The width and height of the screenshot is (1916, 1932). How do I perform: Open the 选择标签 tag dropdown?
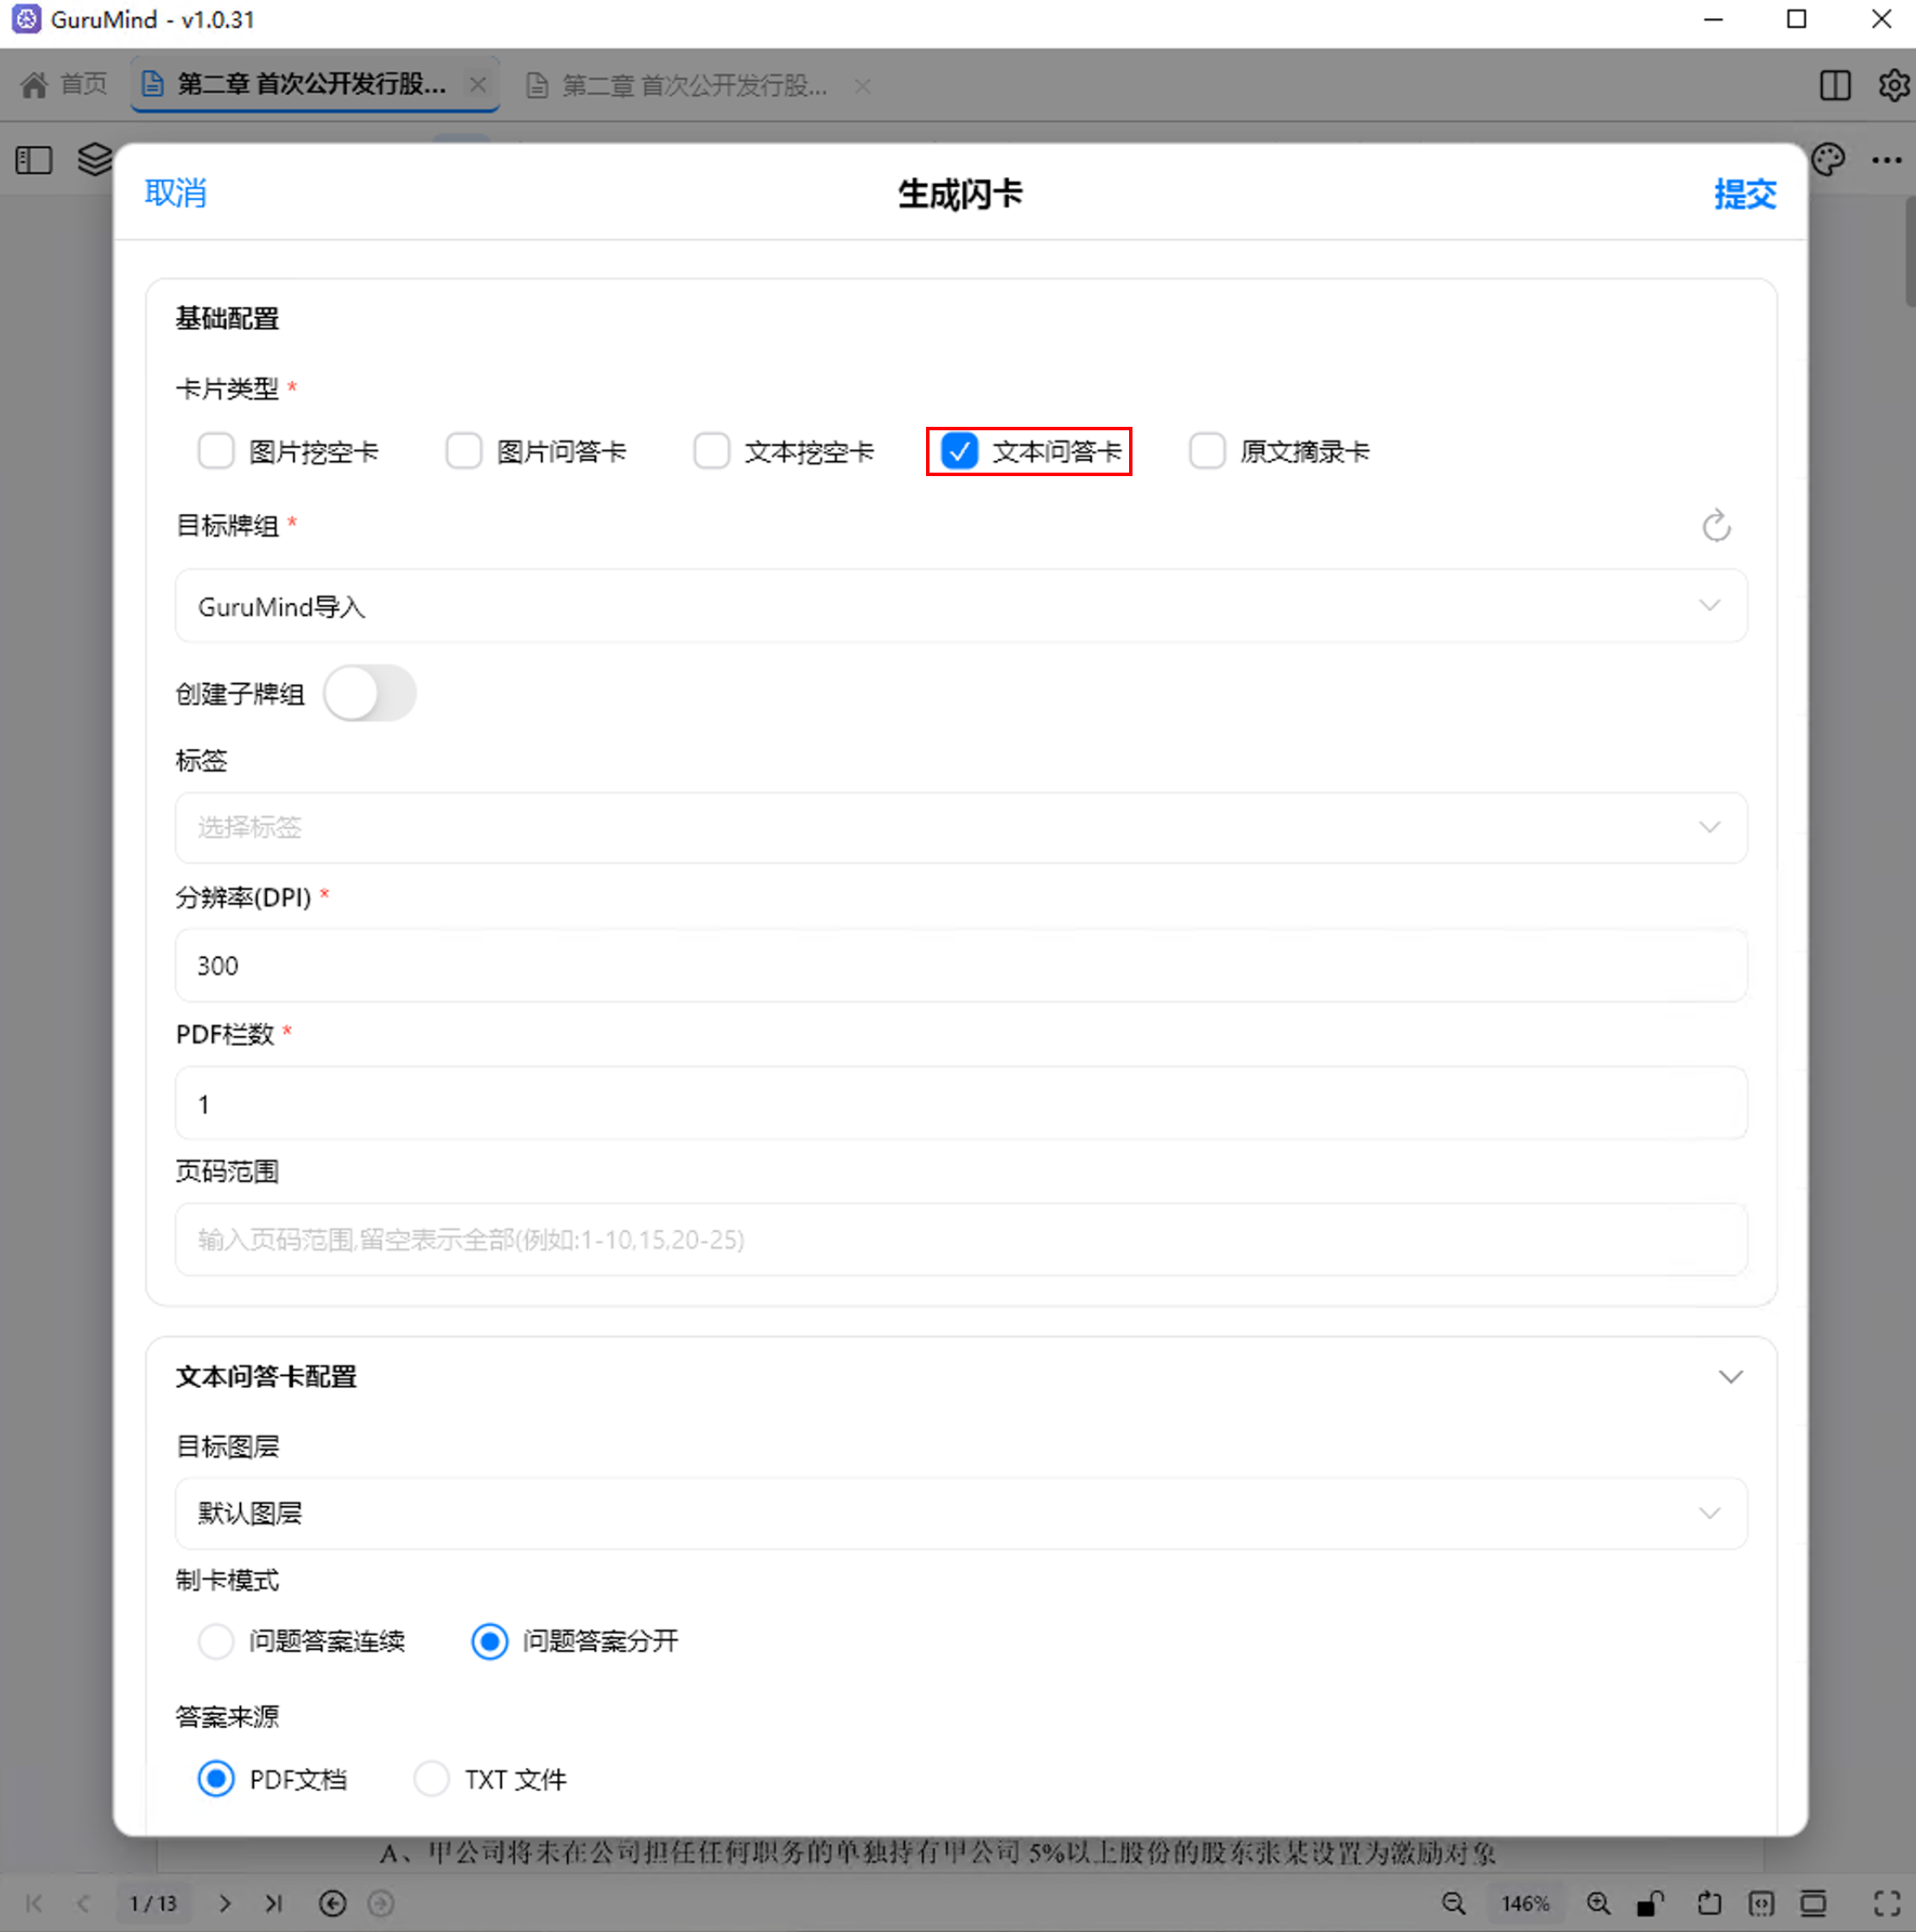[x=961, y=828]
